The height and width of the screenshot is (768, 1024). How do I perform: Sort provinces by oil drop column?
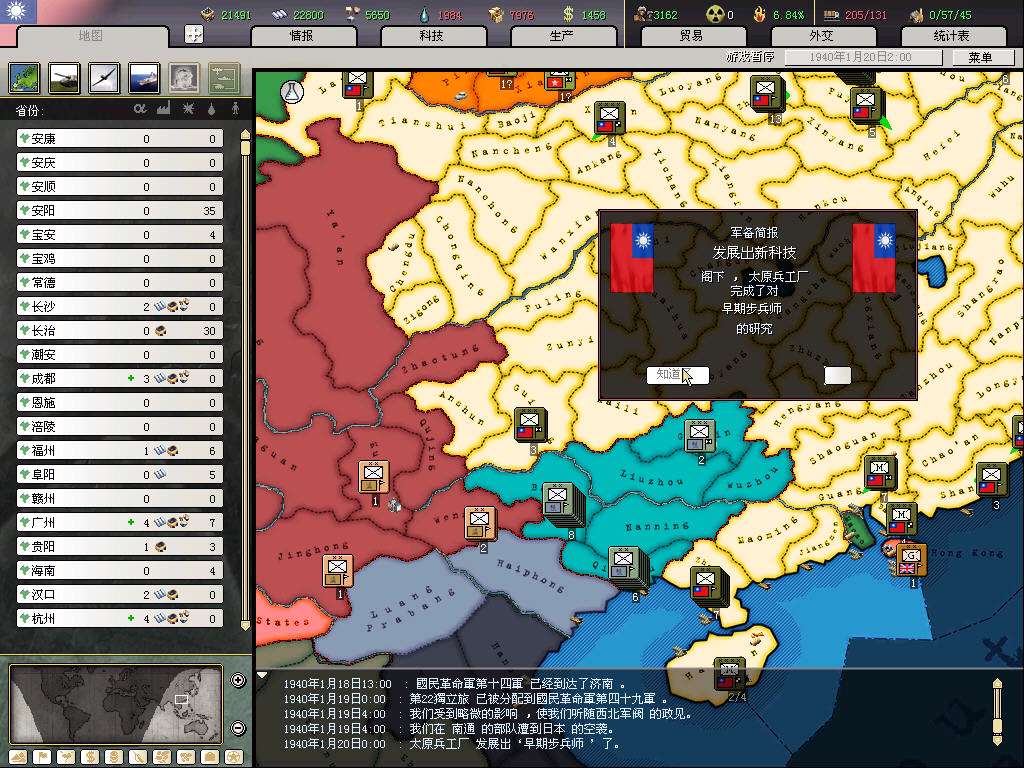[212, 109]
